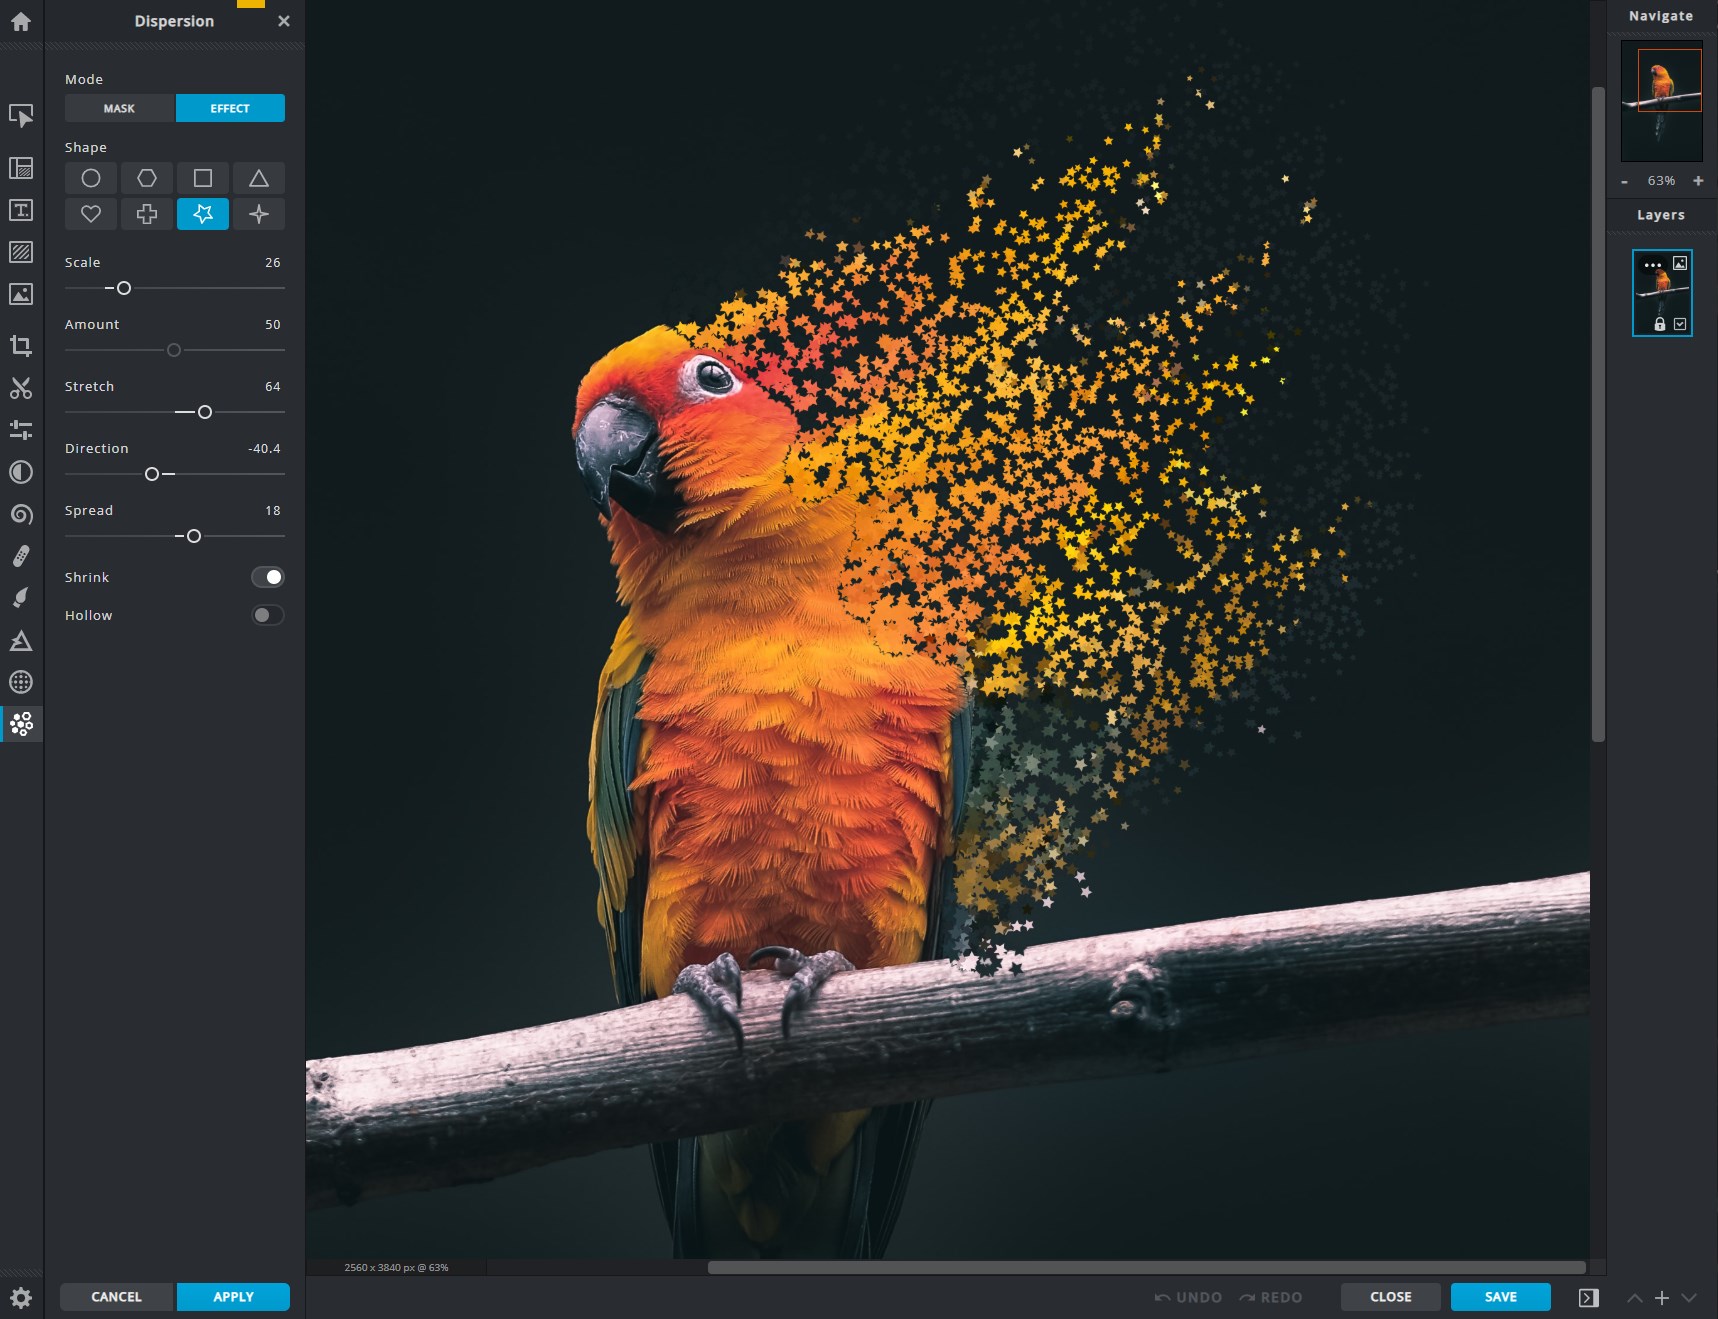Open the Cutout tool with scissors icon
The height and width of the screenshot is (1319, 1718).
coord(21,389)
